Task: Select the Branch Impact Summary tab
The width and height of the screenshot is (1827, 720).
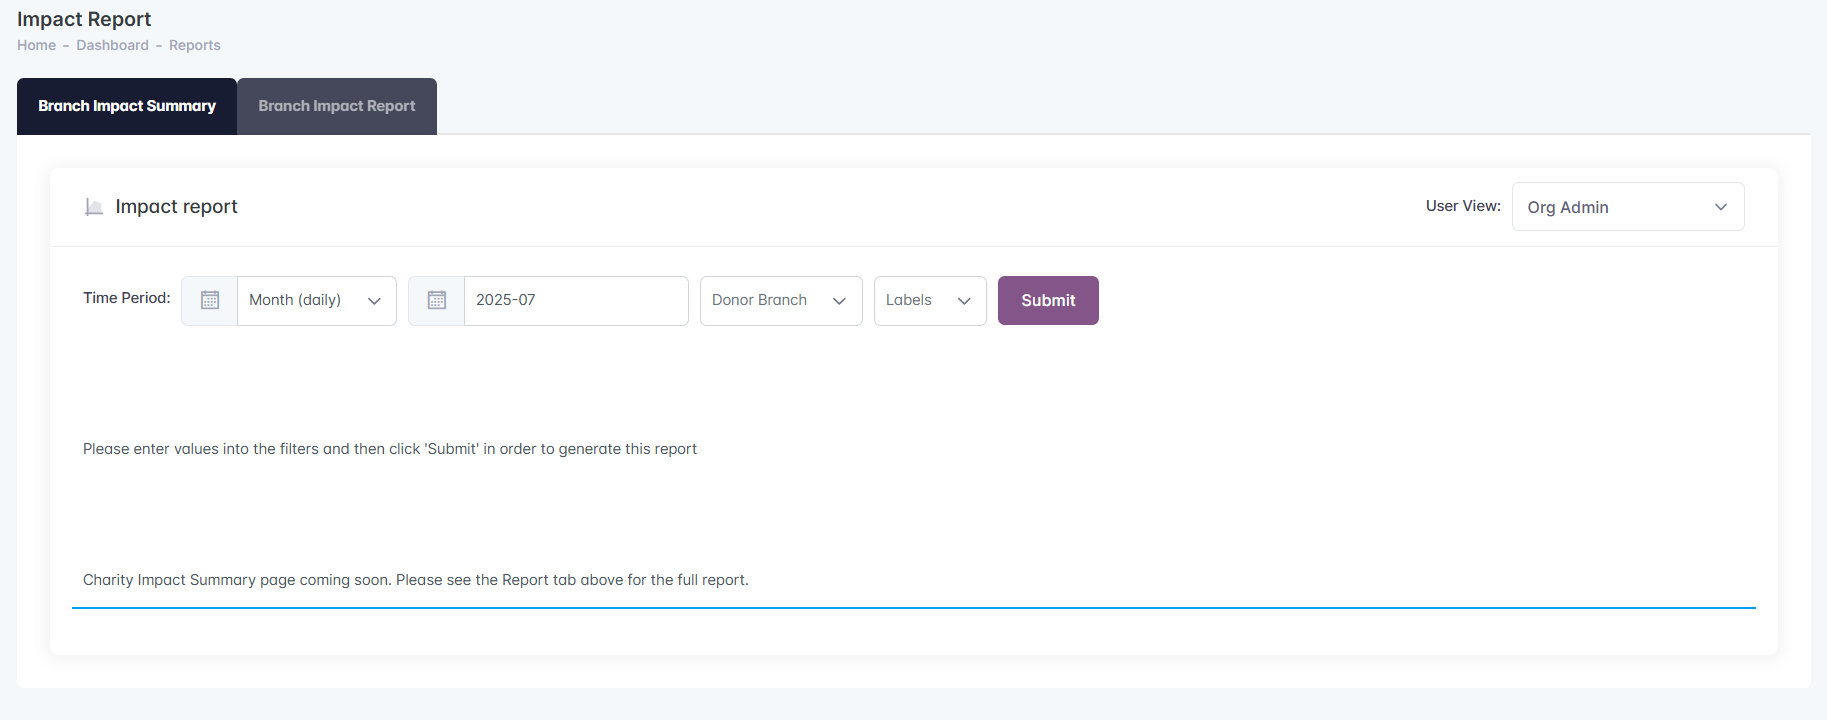Action: 127,106
